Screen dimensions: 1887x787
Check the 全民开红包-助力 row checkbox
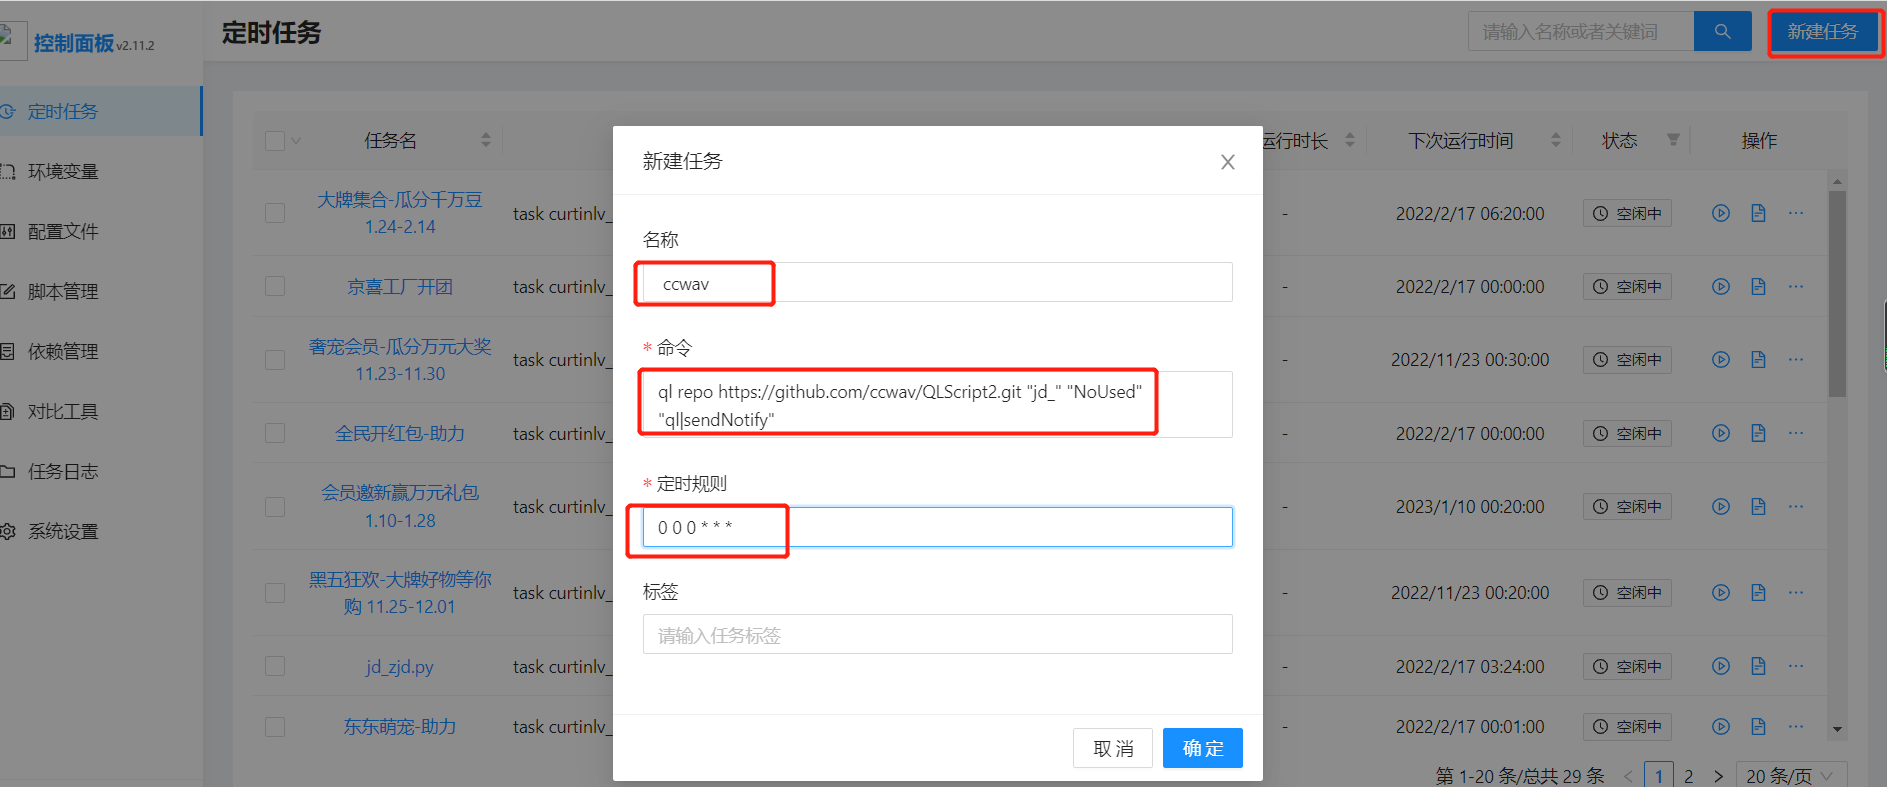pos(275,433)
